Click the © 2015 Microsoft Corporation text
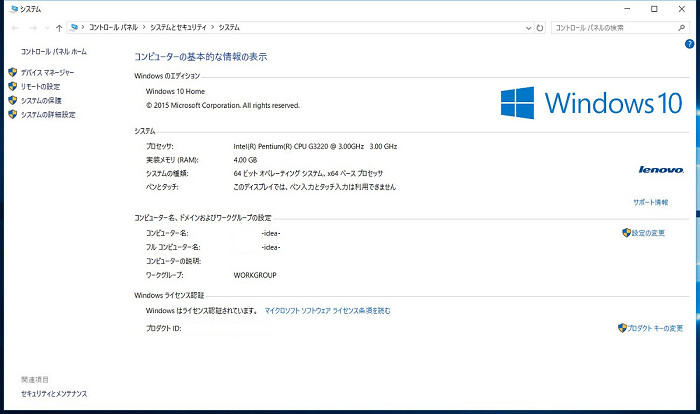 tap(223, 105)
